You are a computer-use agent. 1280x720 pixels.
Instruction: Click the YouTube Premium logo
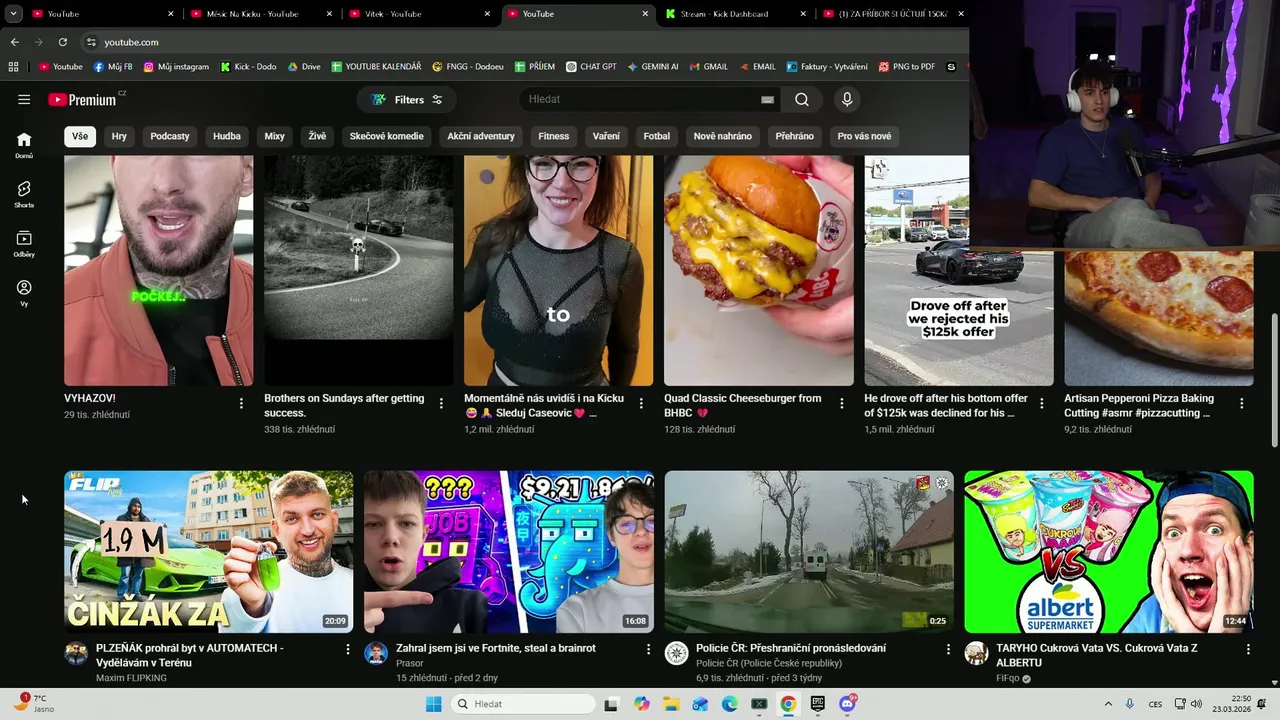pos(82,100)
